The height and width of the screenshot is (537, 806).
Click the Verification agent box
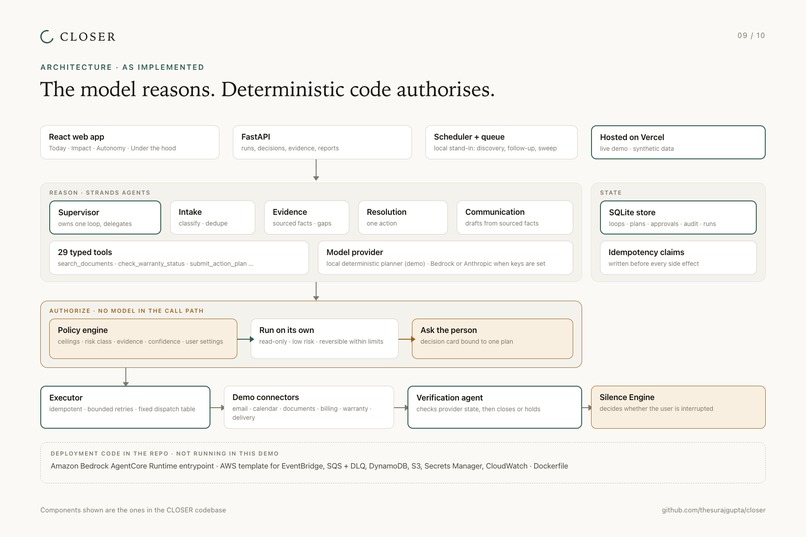pyautogui.click(x=494, y=407)
